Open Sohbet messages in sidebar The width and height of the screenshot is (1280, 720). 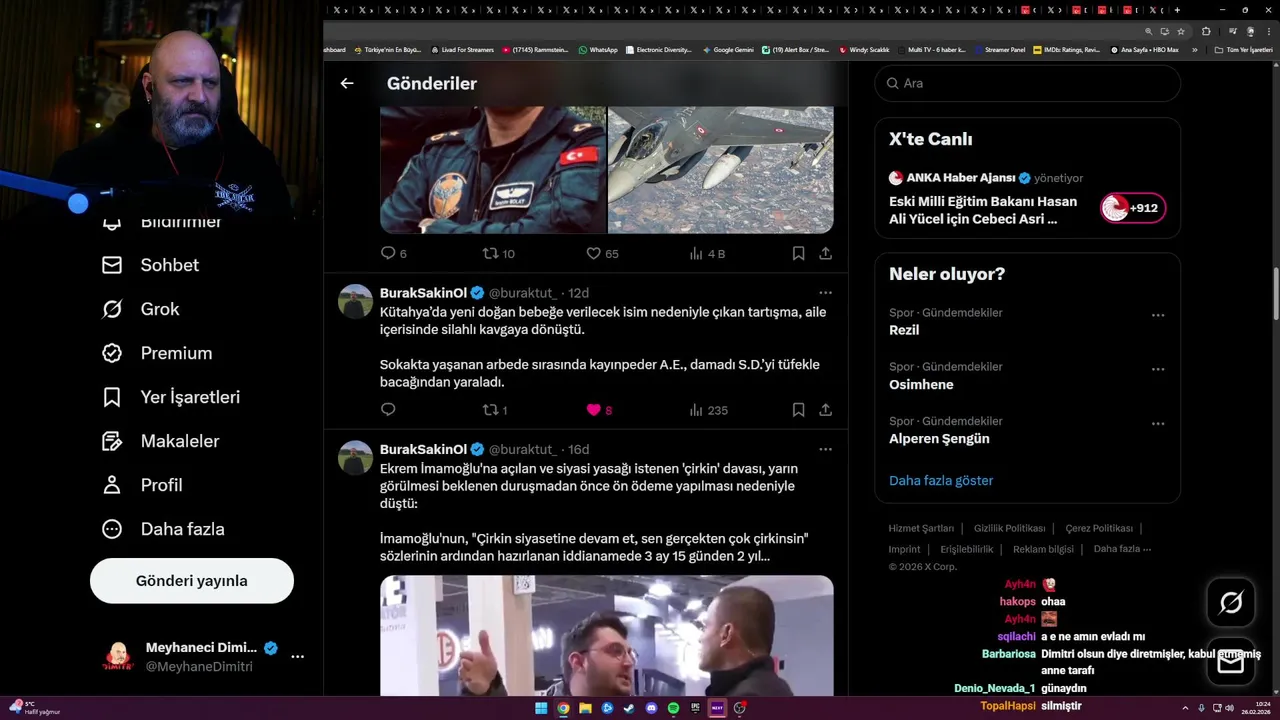[150, 265]
